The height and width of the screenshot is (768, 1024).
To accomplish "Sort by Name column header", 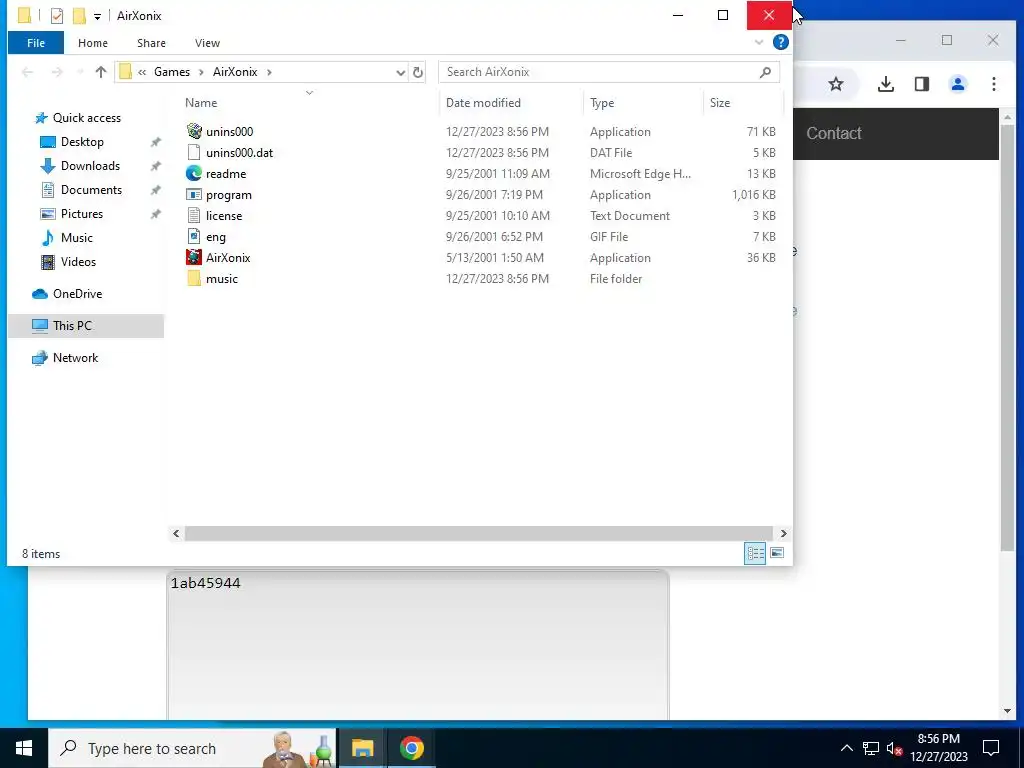I will pyautogui.click(x=200, y=103).
